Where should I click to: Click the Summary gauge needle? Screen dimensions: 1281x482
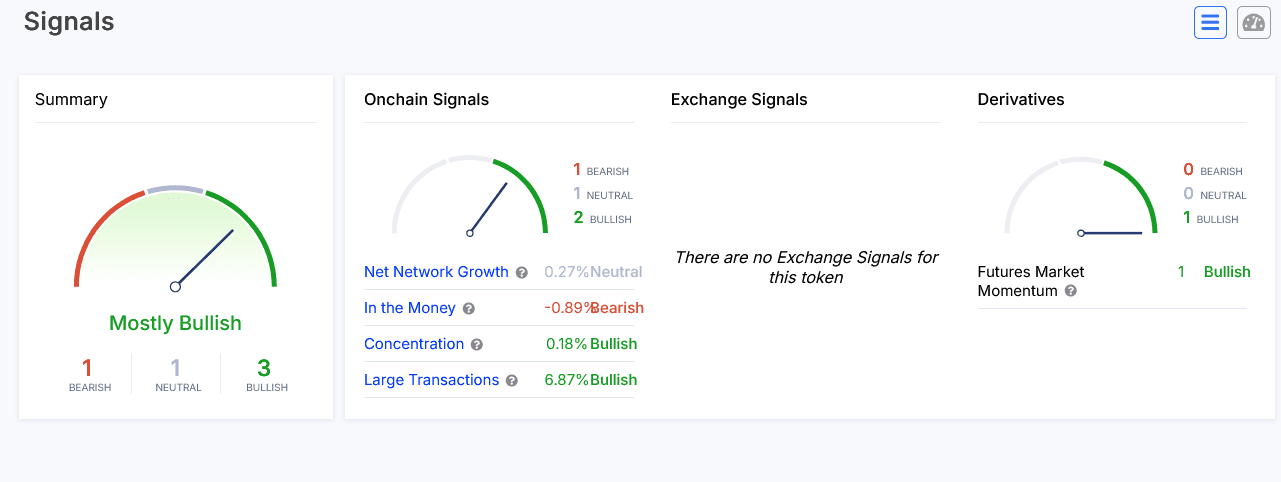point(204,259)
